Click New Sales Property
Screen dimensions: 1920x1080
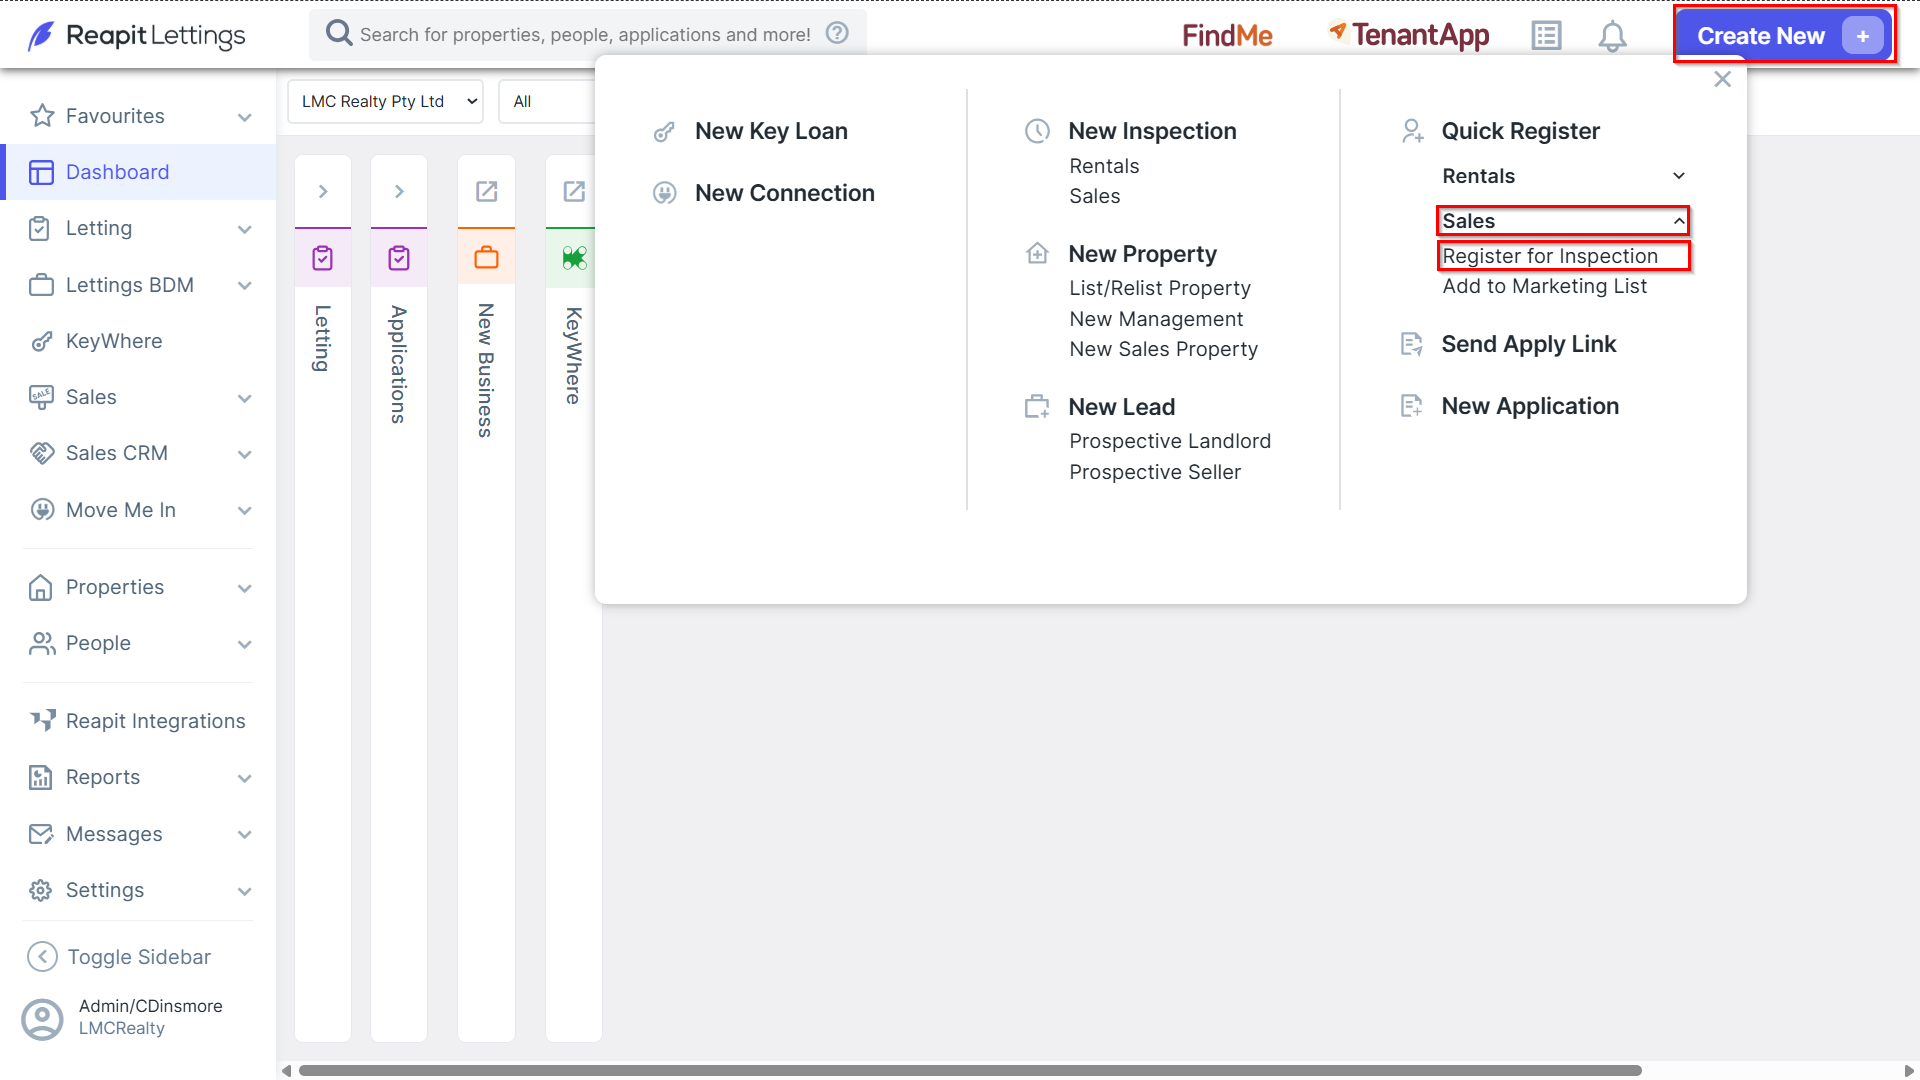1163,349
